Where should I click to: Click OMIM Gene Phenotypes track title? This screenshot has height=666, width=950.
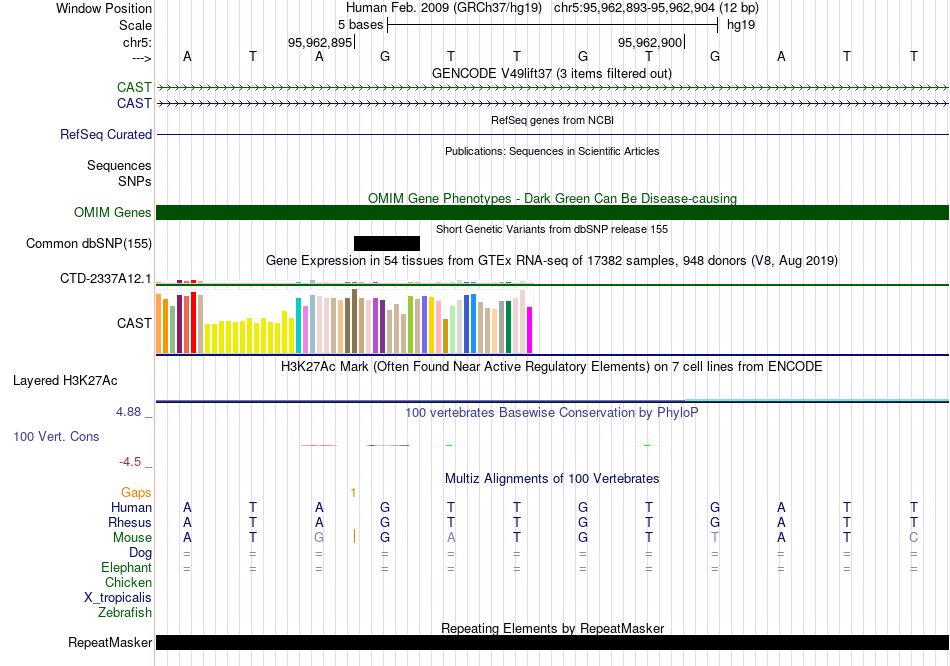[x=552, y=198]
